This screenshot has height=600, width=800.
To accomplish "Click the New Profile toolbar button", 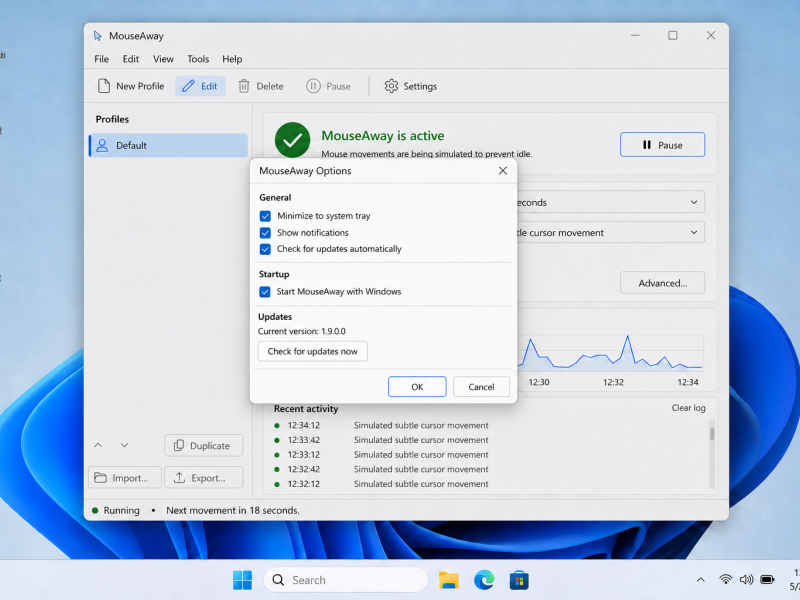I will [131, 86].
